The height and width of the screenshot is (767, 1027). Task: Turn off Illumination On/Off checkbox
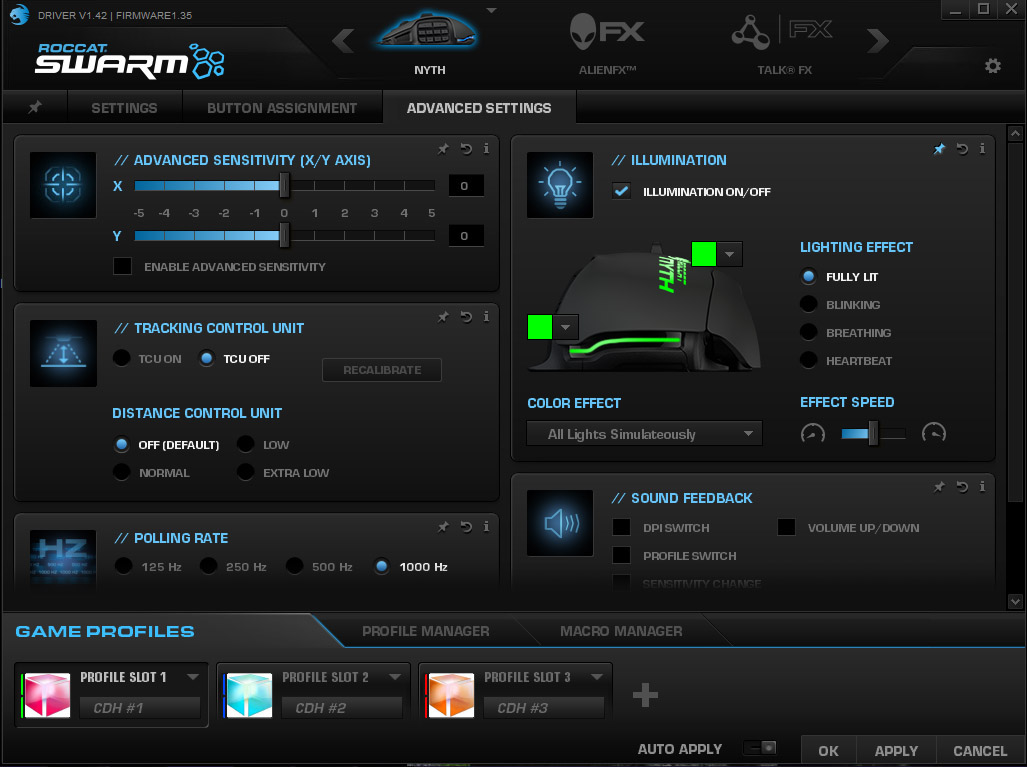[x=622, y=191]
